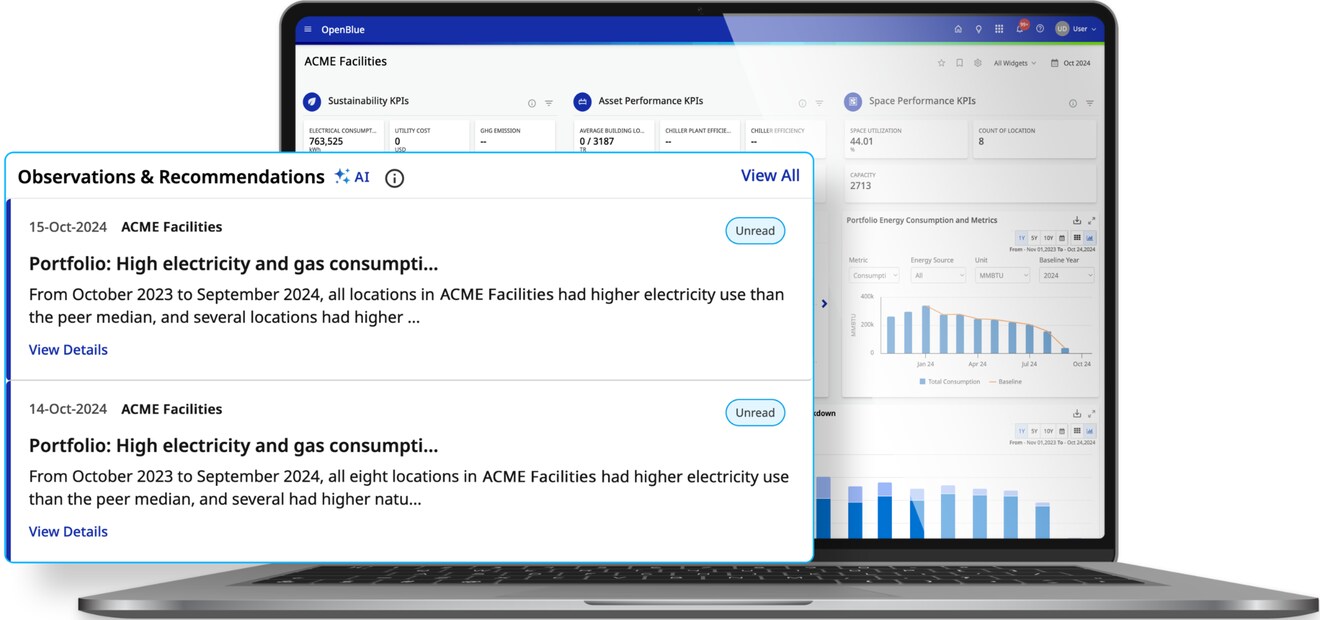Viewport: 1320px width, 620px height.
Task: Toggle 5Y range in Portfolio Energy chart
Action: (1034, 238)
